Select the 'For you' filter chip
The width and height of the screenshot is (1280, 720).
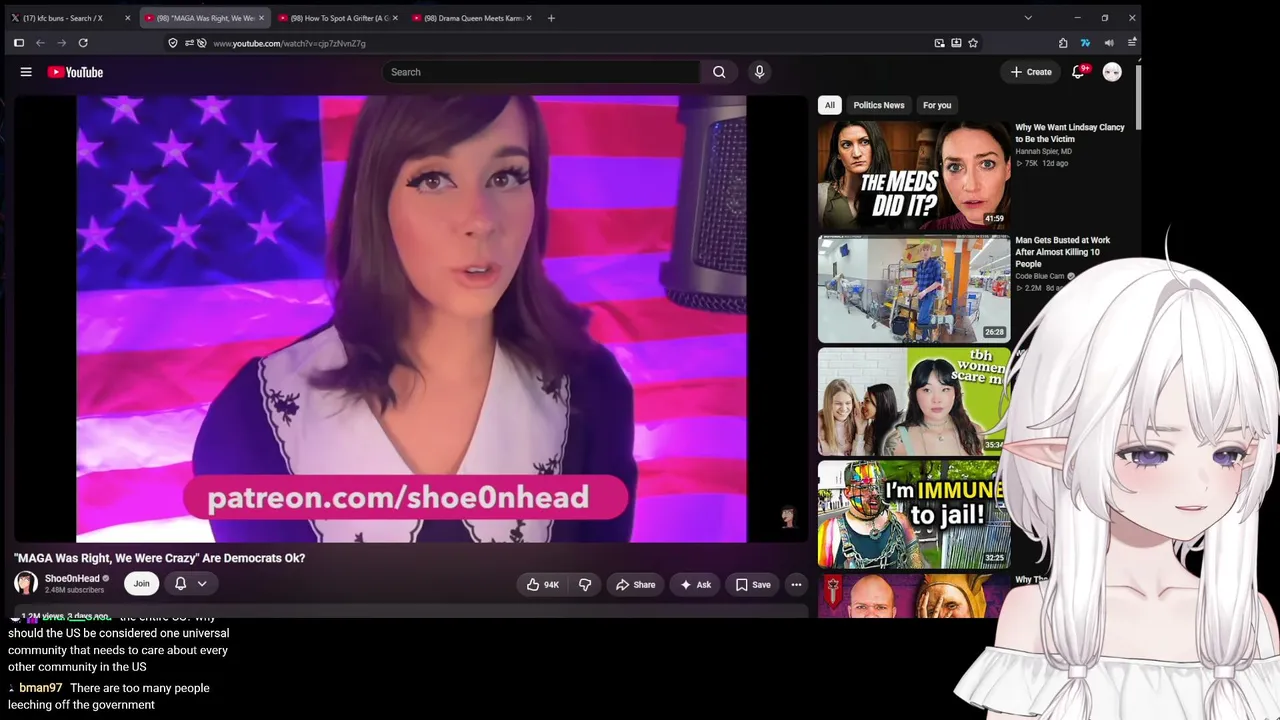click(937, 105)
